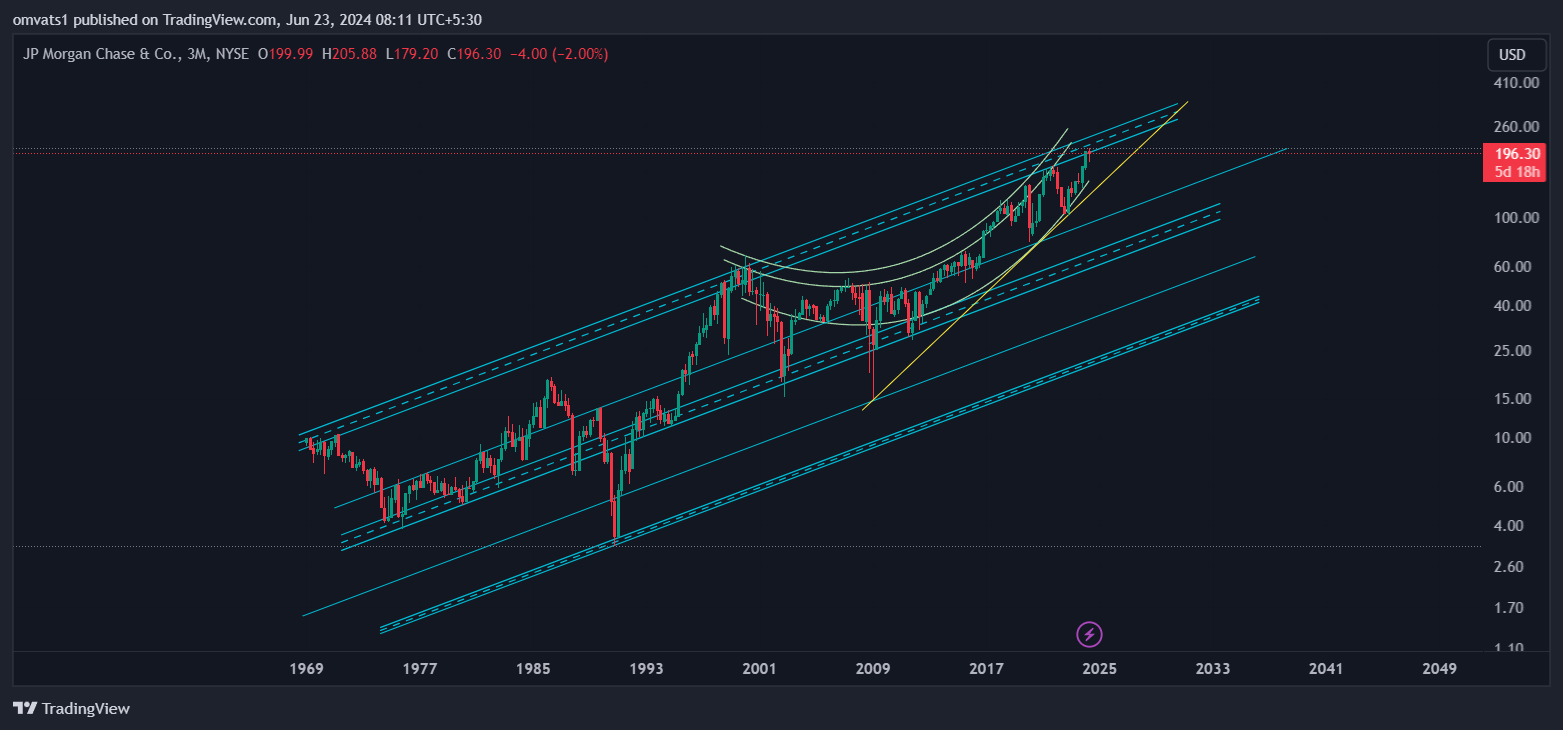1563x730 pixels.
Task: Click the −4.00 (−2.00%) change value
Action: [x=559, y=53]
